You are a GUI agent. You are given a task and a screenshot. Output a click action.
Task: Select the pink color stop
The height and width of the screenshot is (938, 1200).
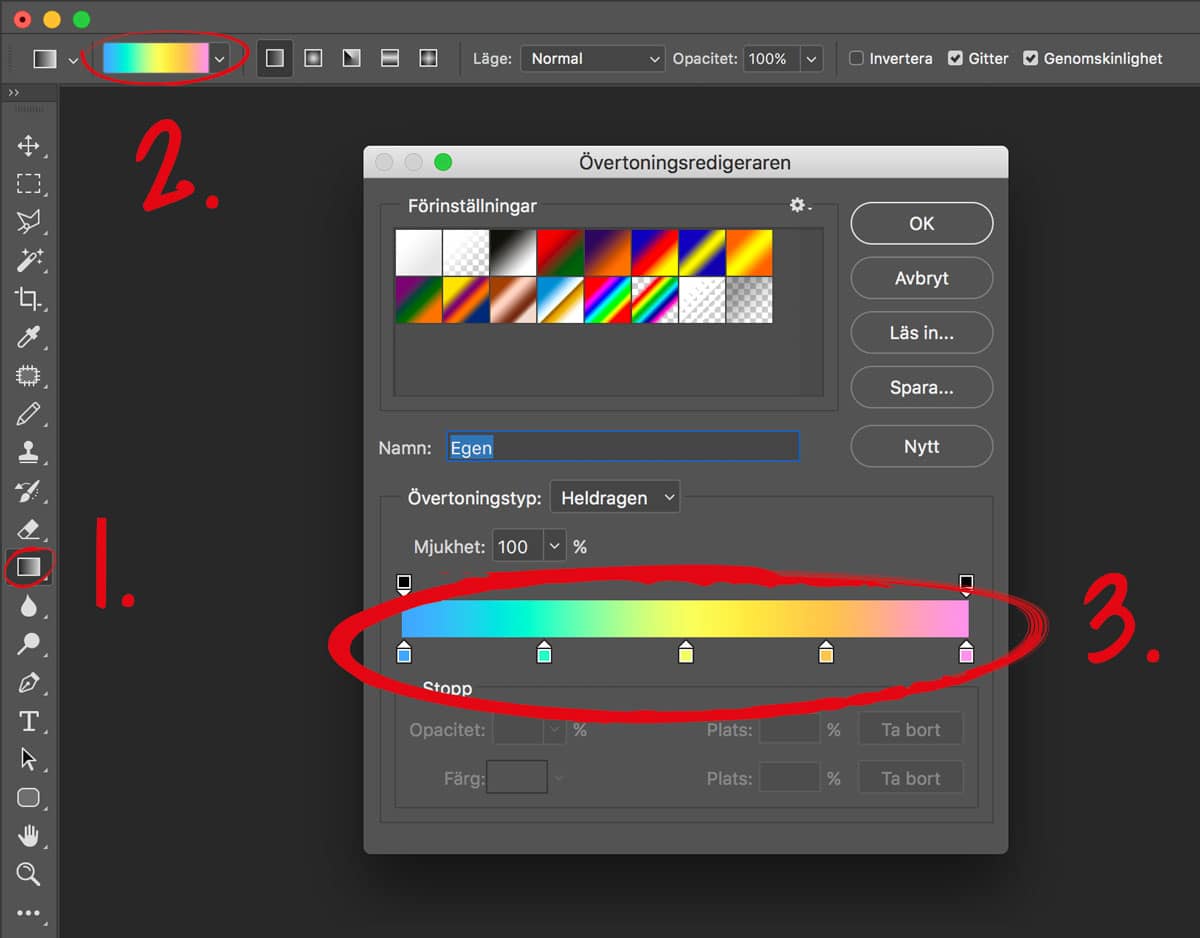(966, 653)
